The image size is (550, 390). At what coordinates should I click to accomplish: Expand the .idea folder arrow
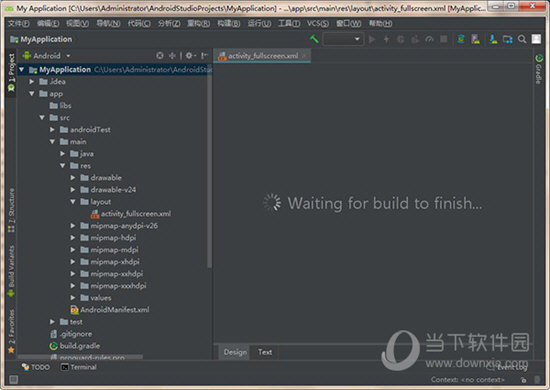click(32, 81)
